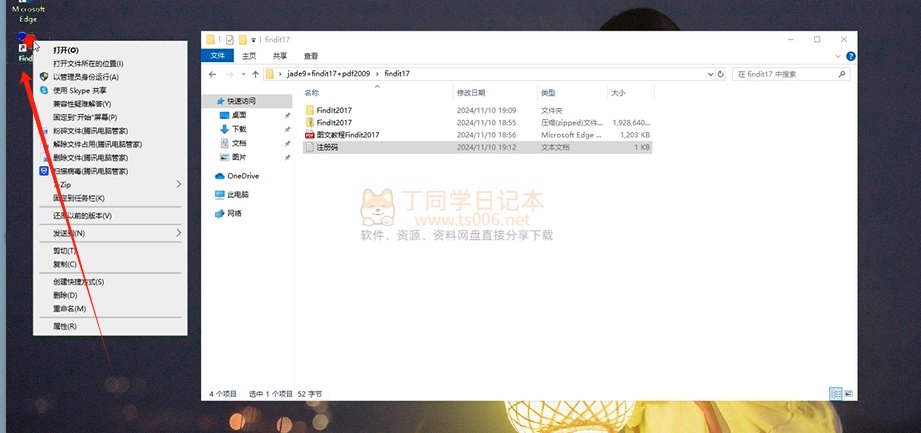This screenshot has height=433, width=921.
Task: Unpin 图片 using its pin icon
Action: tap(287, 157)
